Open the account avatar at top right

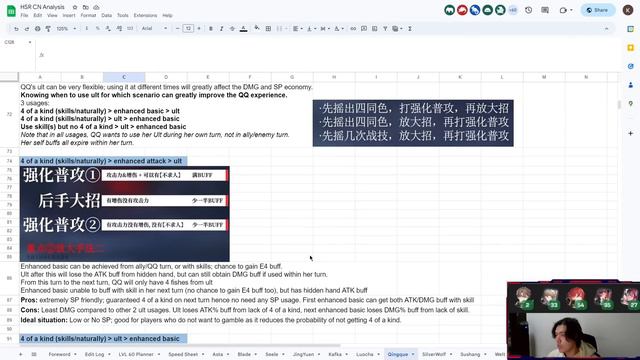click(628, 10)
